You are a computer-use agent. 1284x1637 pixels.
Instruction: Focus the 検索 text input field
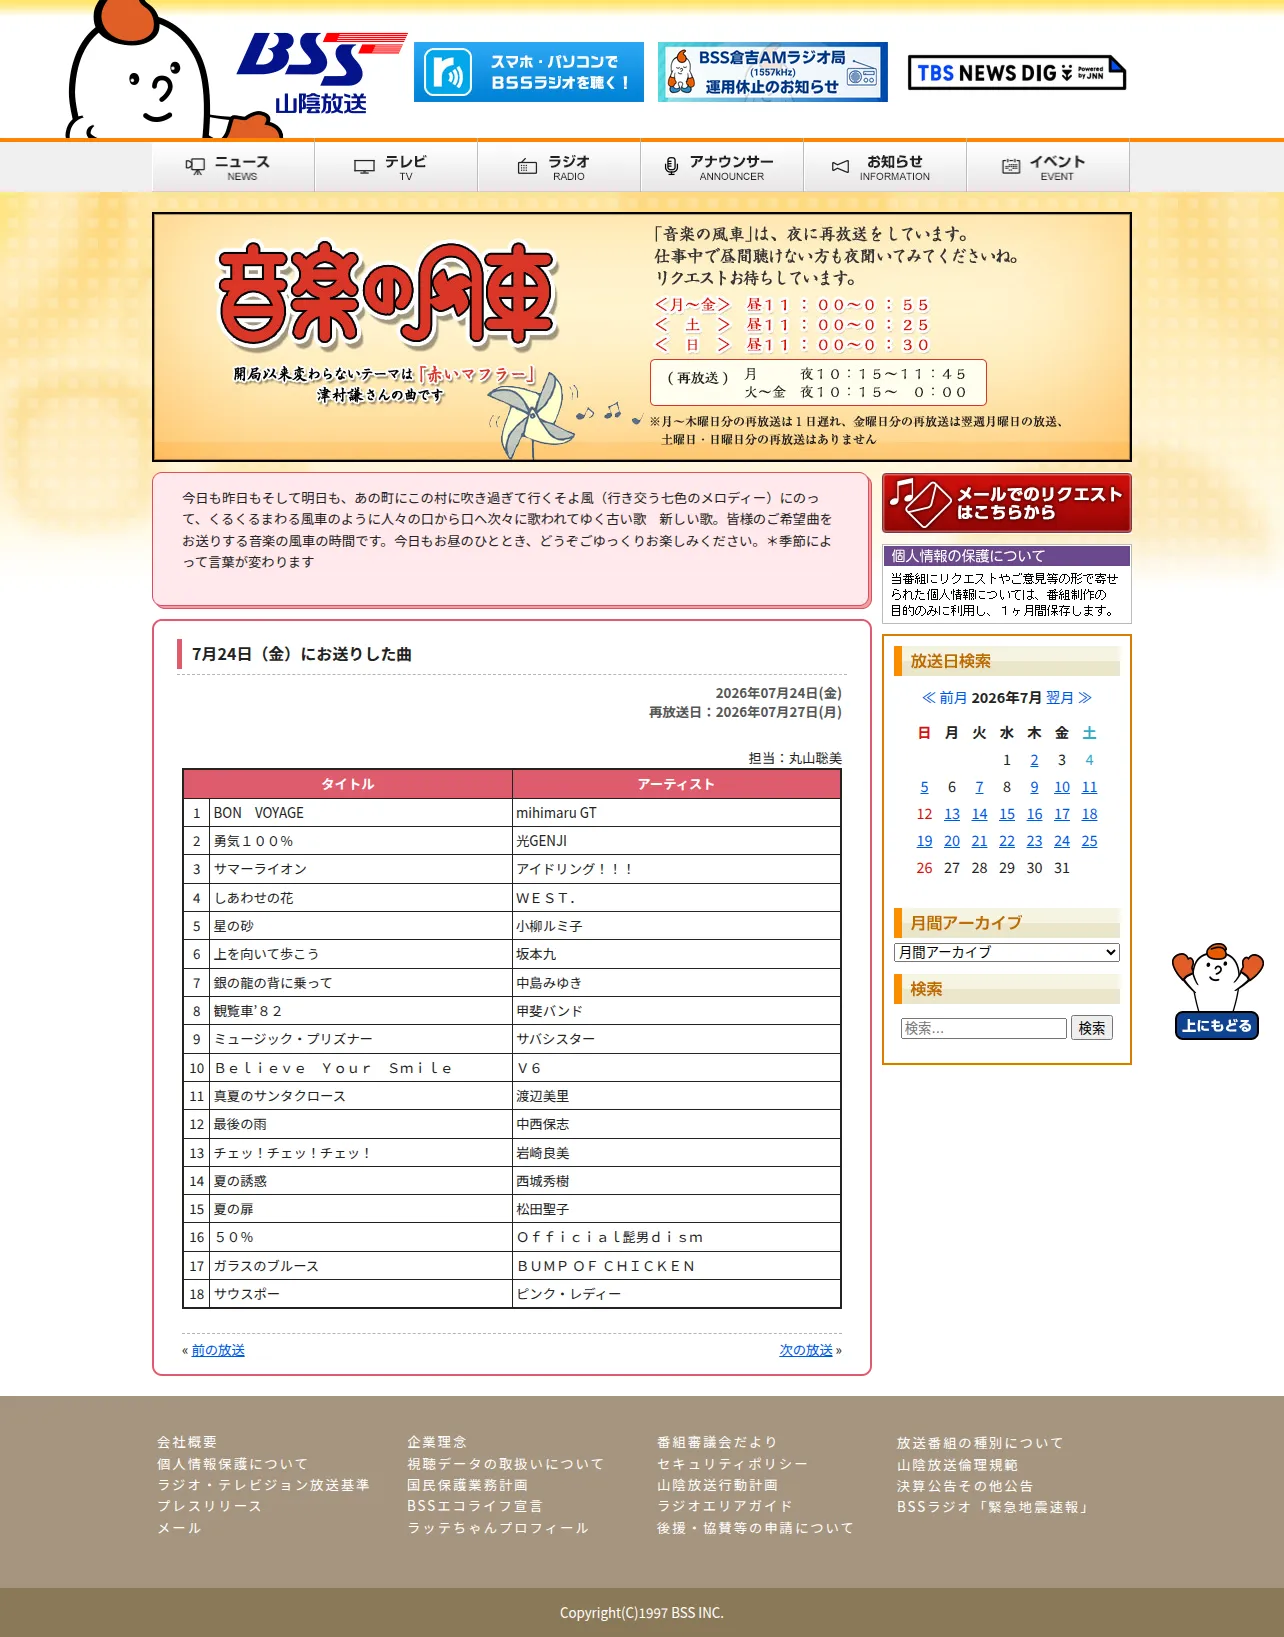click(984, 1028)
